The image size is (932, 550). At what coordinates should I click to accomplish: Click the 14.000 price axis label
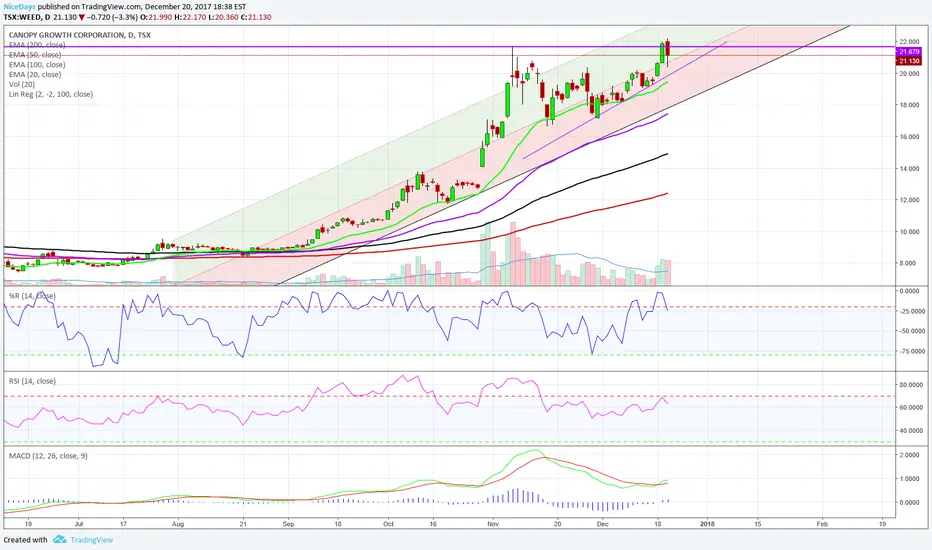pos(910,168)
